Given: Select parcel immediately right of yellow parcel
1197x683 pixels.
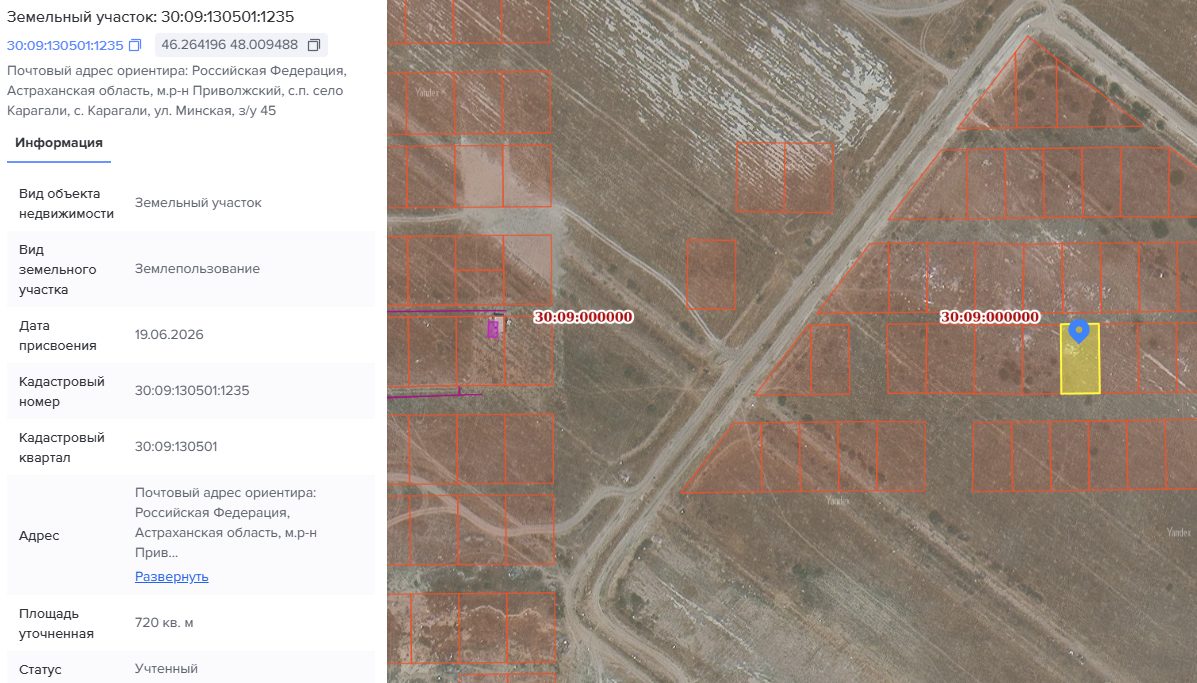Looking at the screenshot, I should click(x=1119, y=358).
